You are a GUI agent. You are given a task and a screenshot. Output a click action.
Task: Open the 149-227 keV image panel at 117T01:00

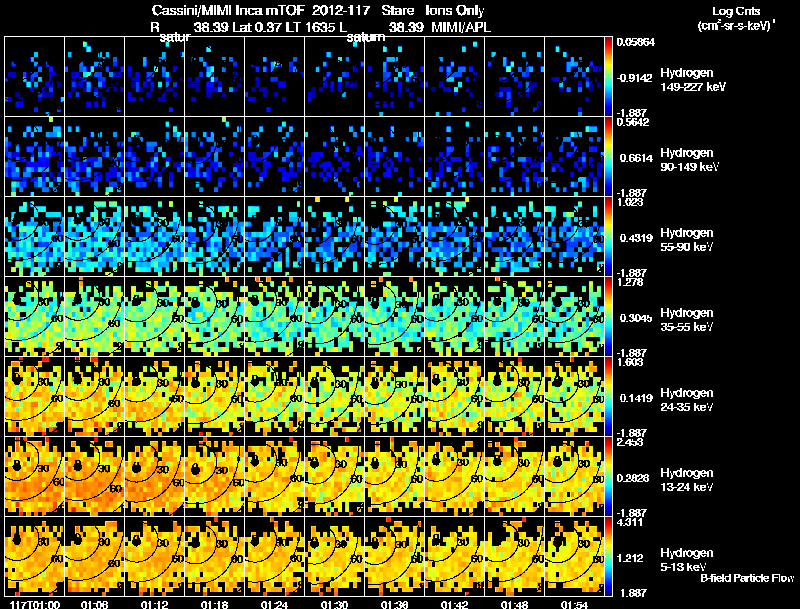(34, 77)
